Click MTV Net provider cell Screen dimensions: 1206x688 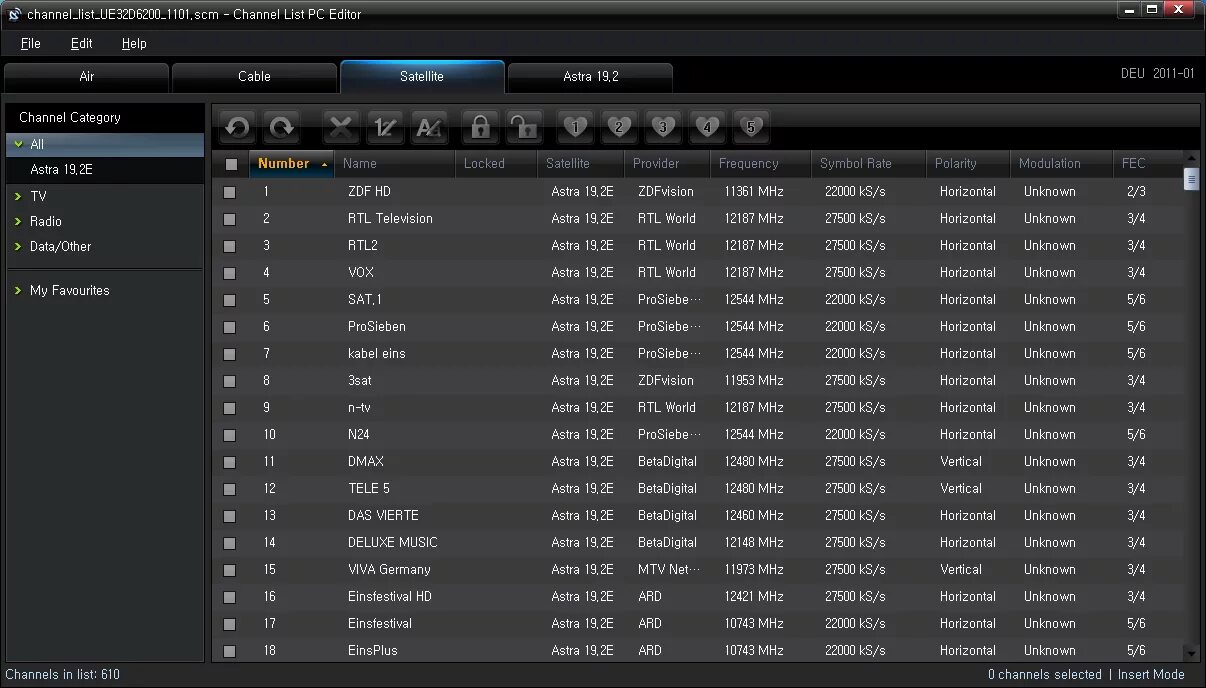click(x=669, y=570)
